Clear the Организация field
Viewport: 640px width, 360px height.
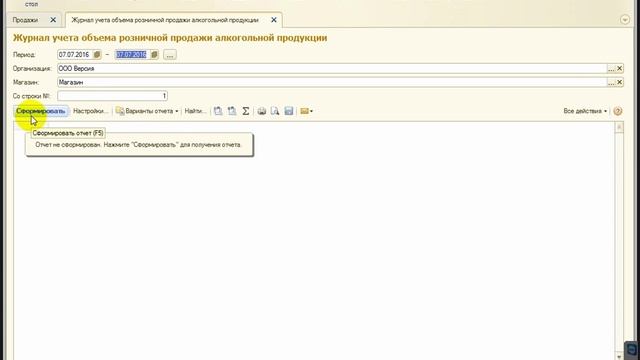click(620, 69)
